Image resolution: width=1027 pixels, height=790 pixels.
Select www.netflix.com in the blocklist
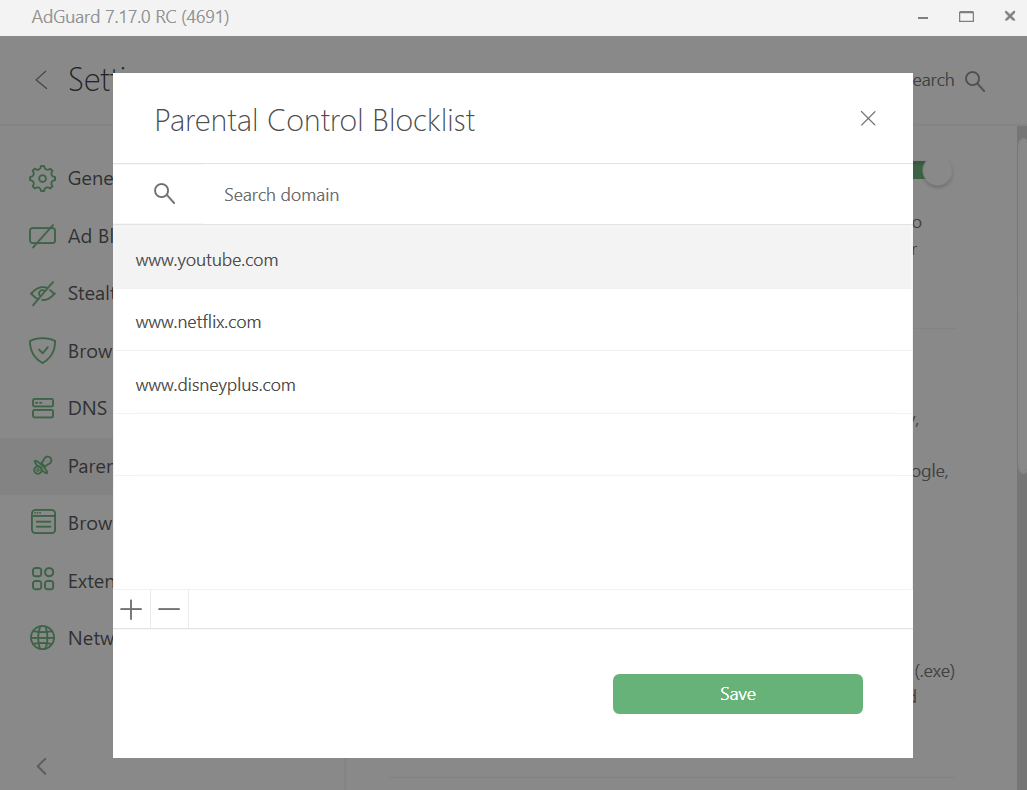pyautogui.click(x=198, y=322)
